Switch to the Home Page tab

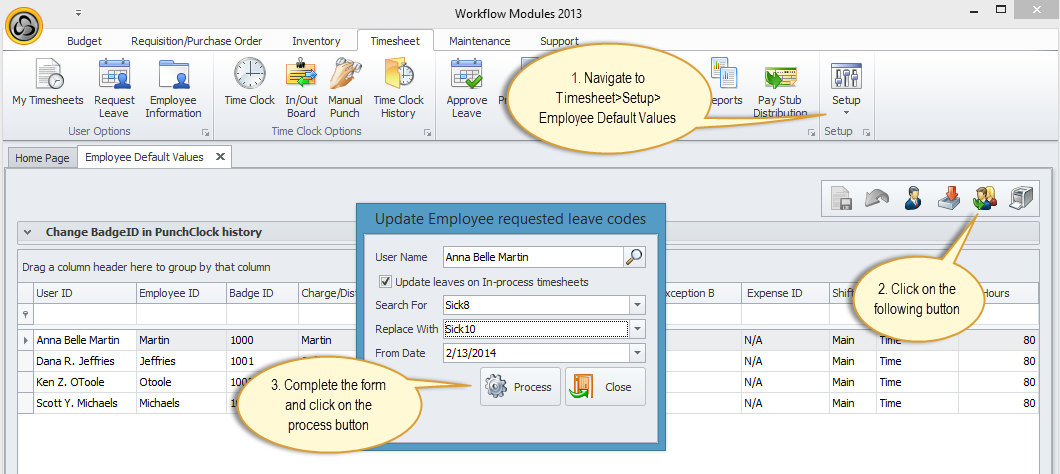(x=42, y=158)
